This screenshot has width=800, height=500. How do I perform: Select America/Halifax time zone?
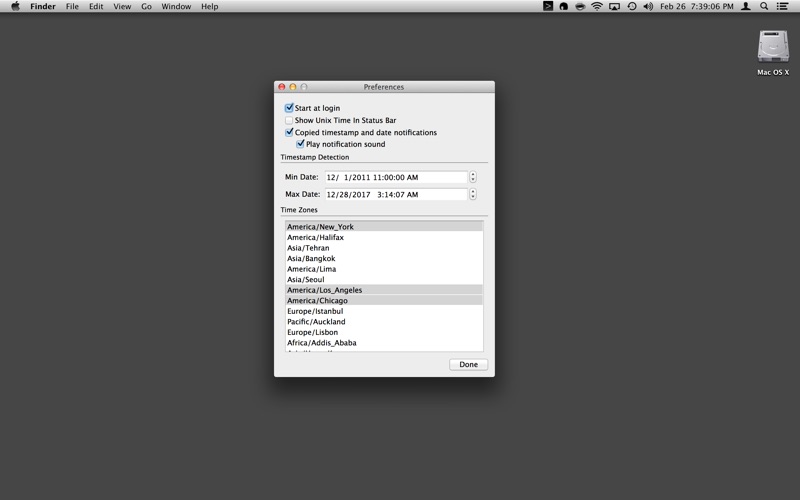click(x=384, y=237)
